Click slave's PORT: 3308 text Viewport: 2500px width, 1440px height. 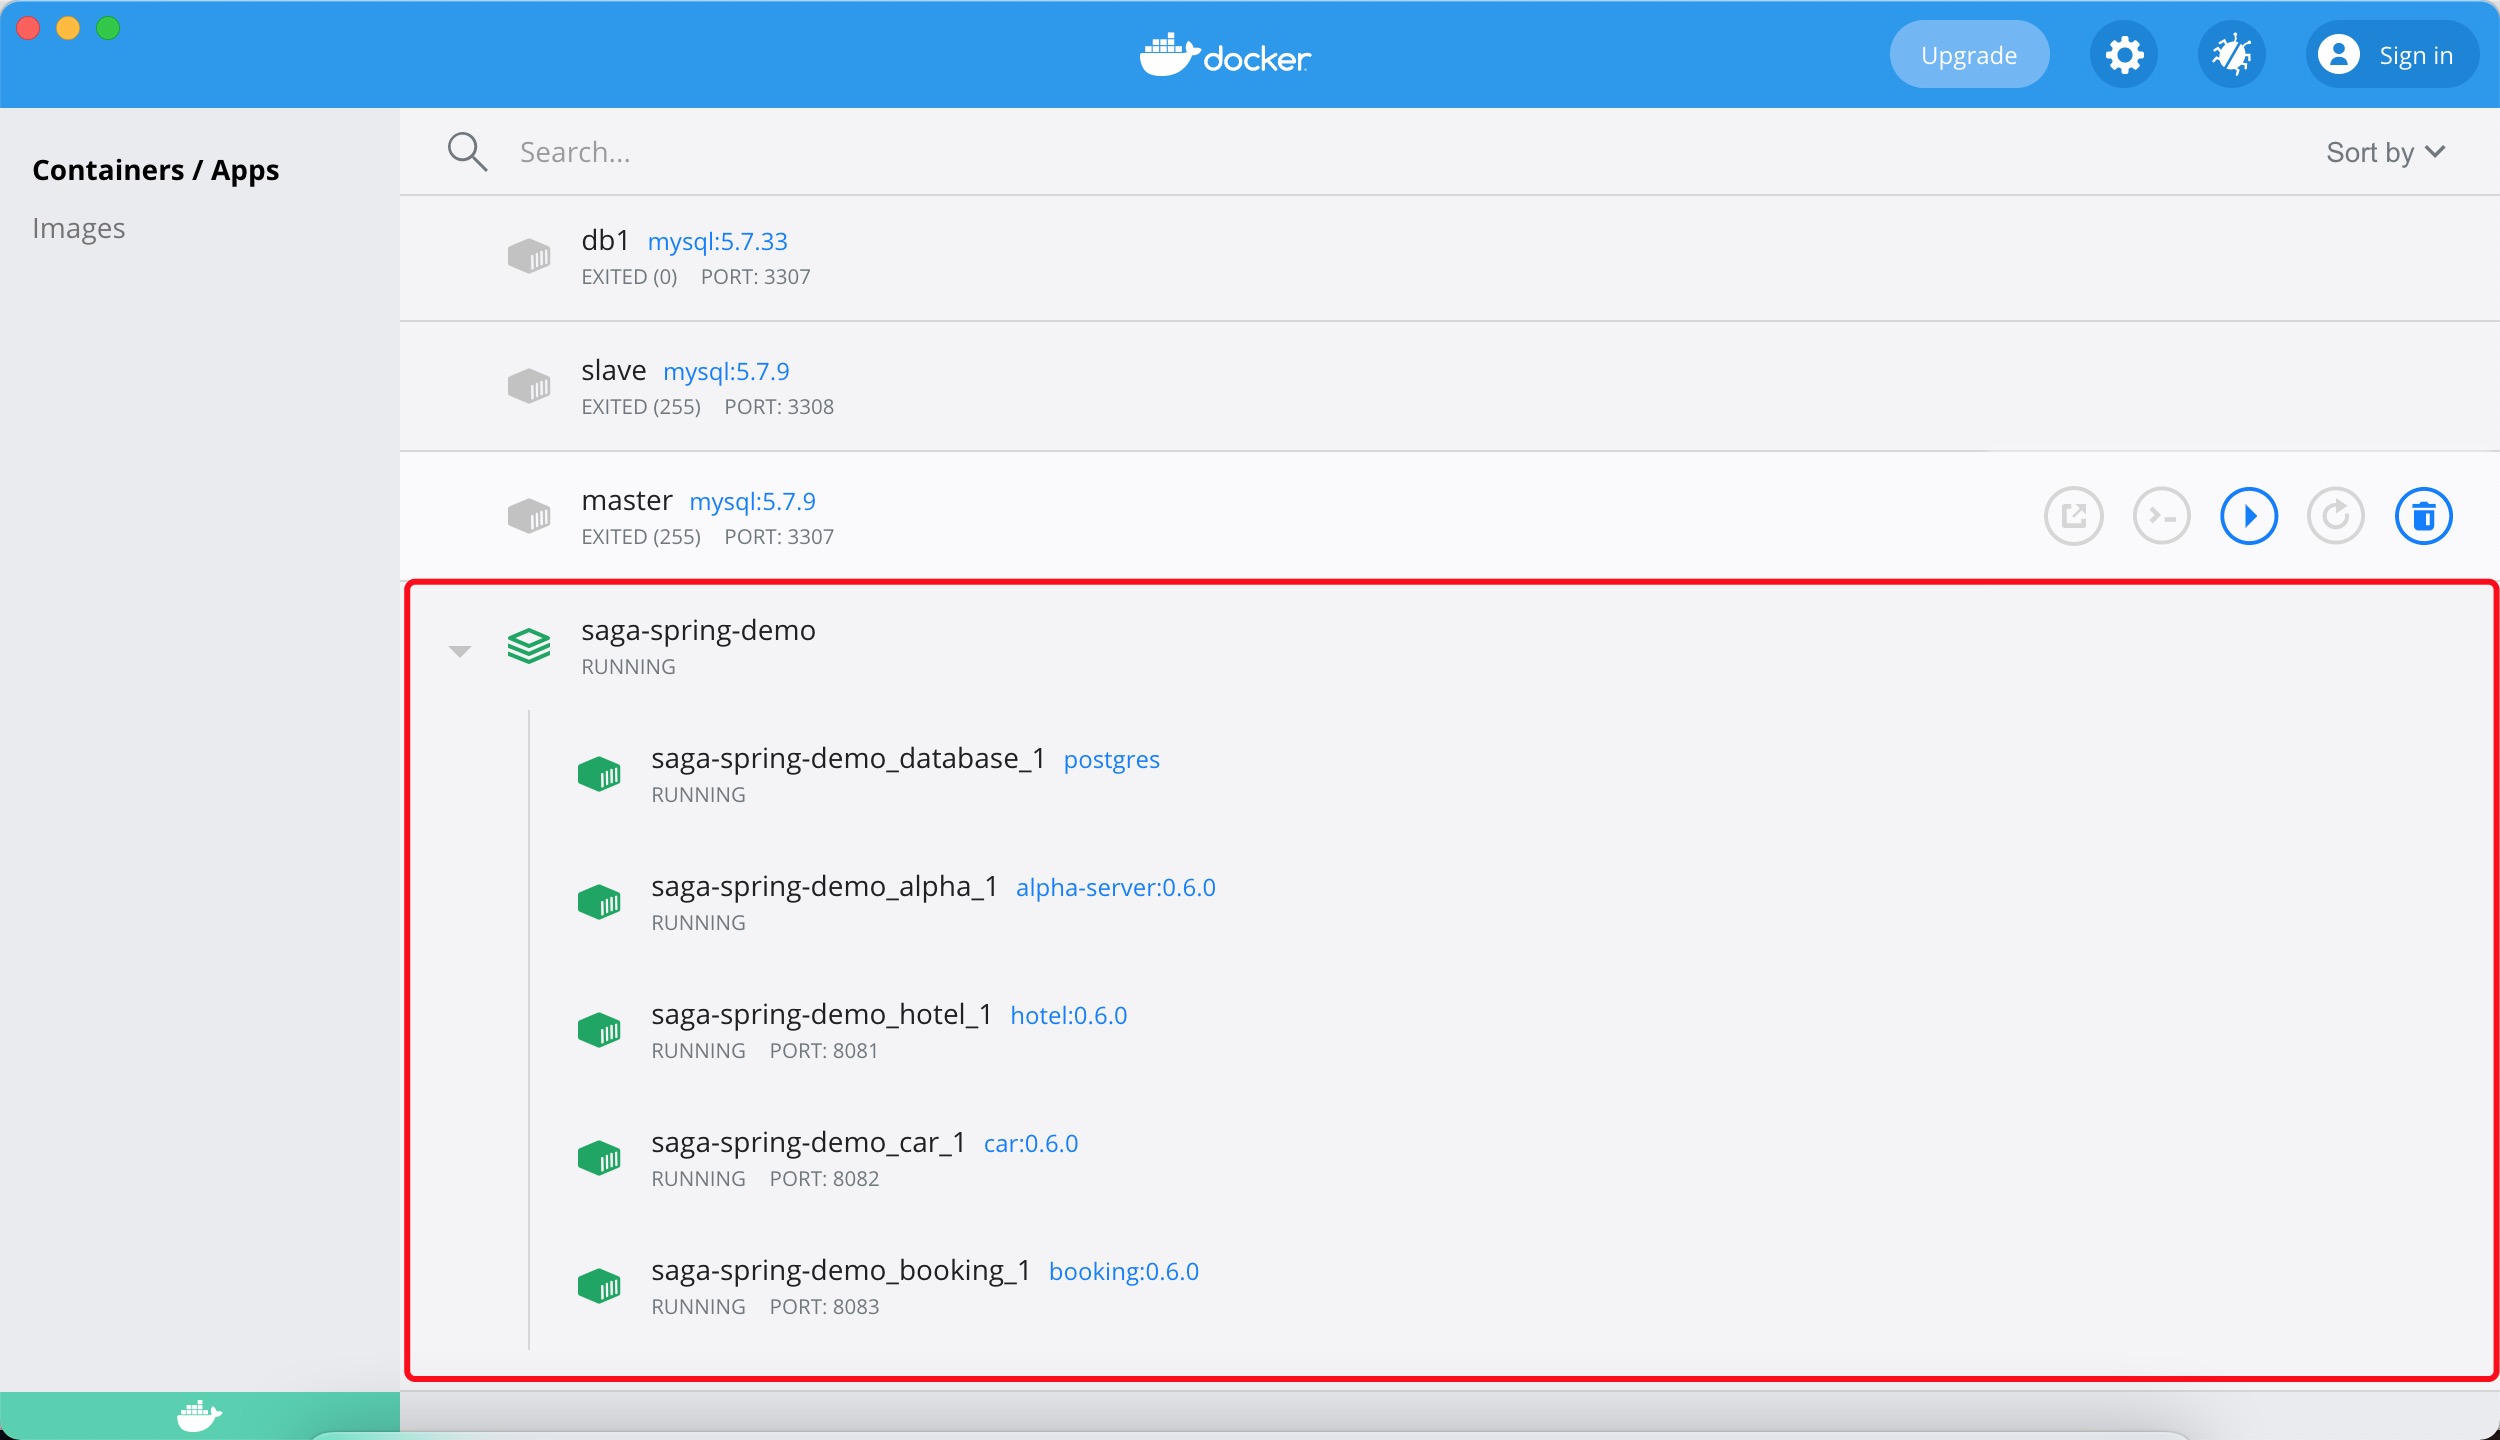779,407
